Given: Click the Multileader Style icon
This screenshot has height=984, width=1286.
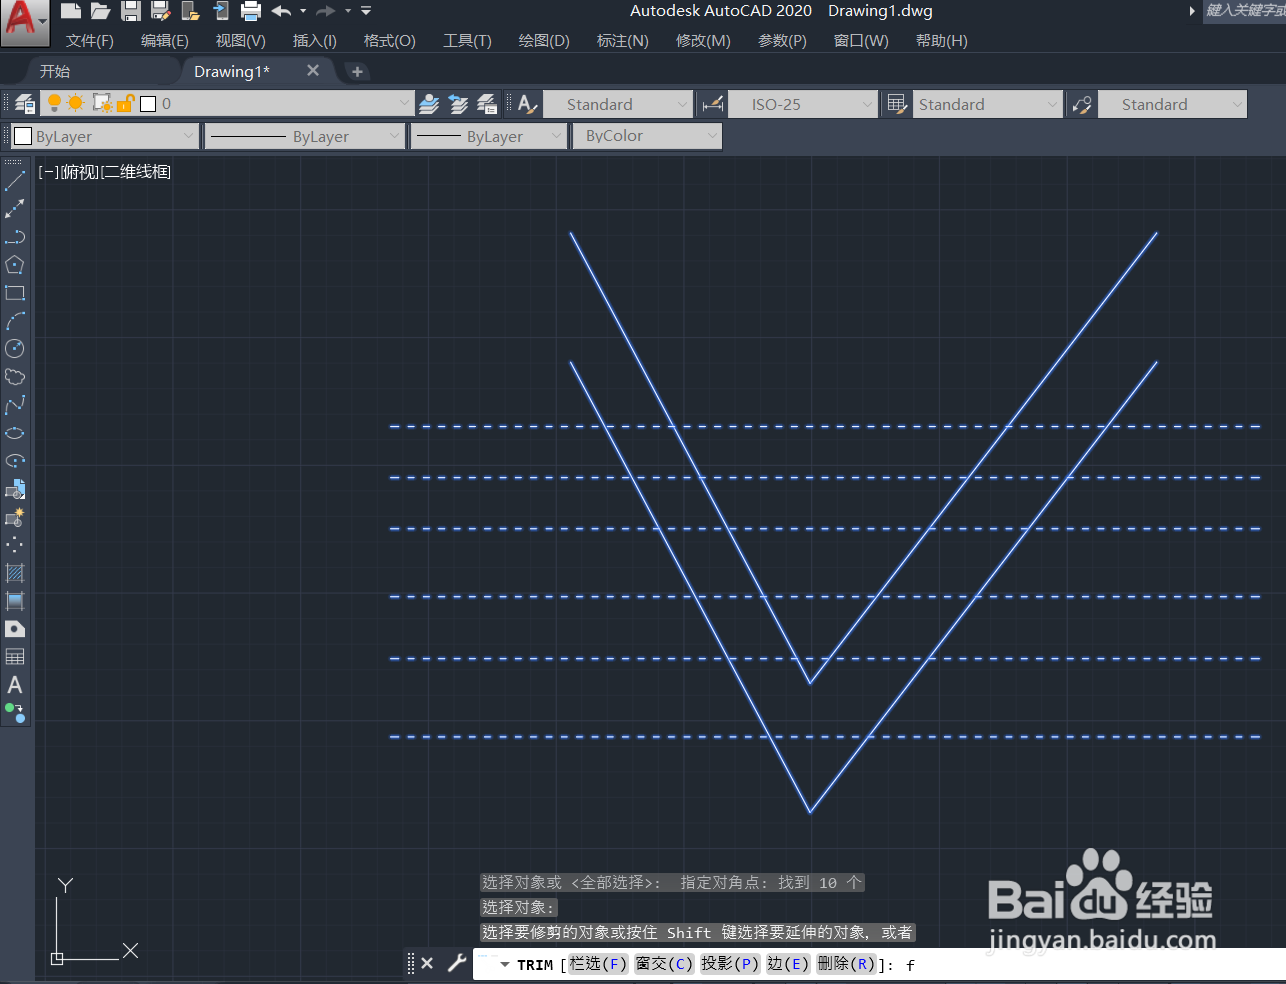Looking at the screenshot, I should click(x=1081, y=104).
